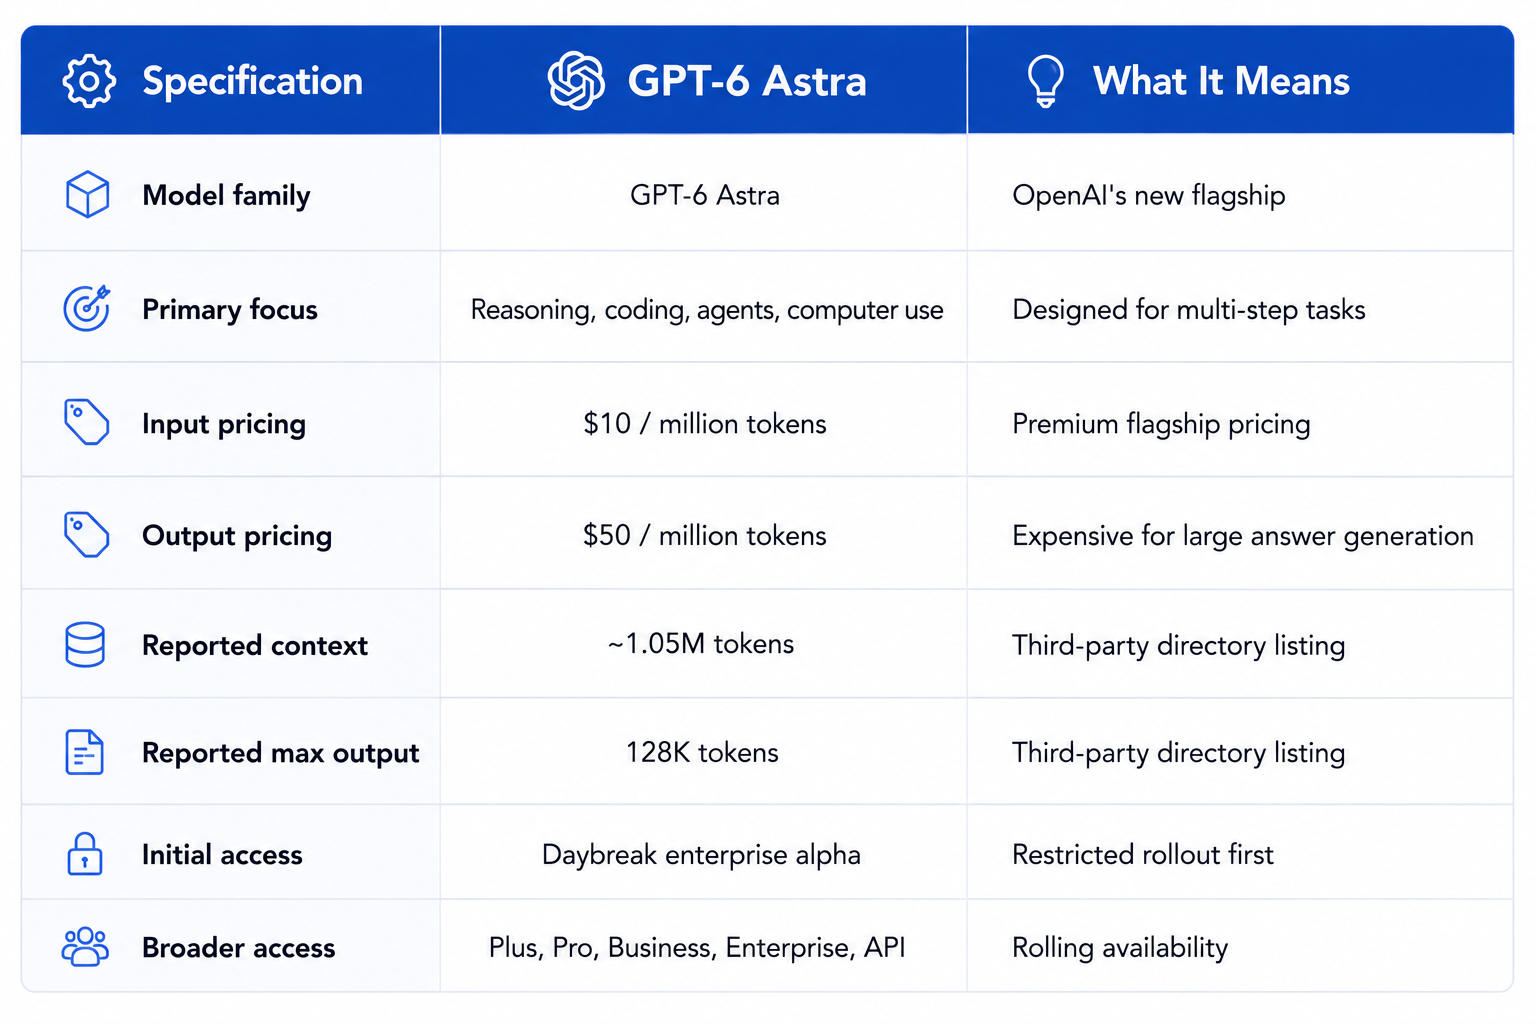
Task: Click the gear icon beside Specification header
Action: [x=89, y=81]
